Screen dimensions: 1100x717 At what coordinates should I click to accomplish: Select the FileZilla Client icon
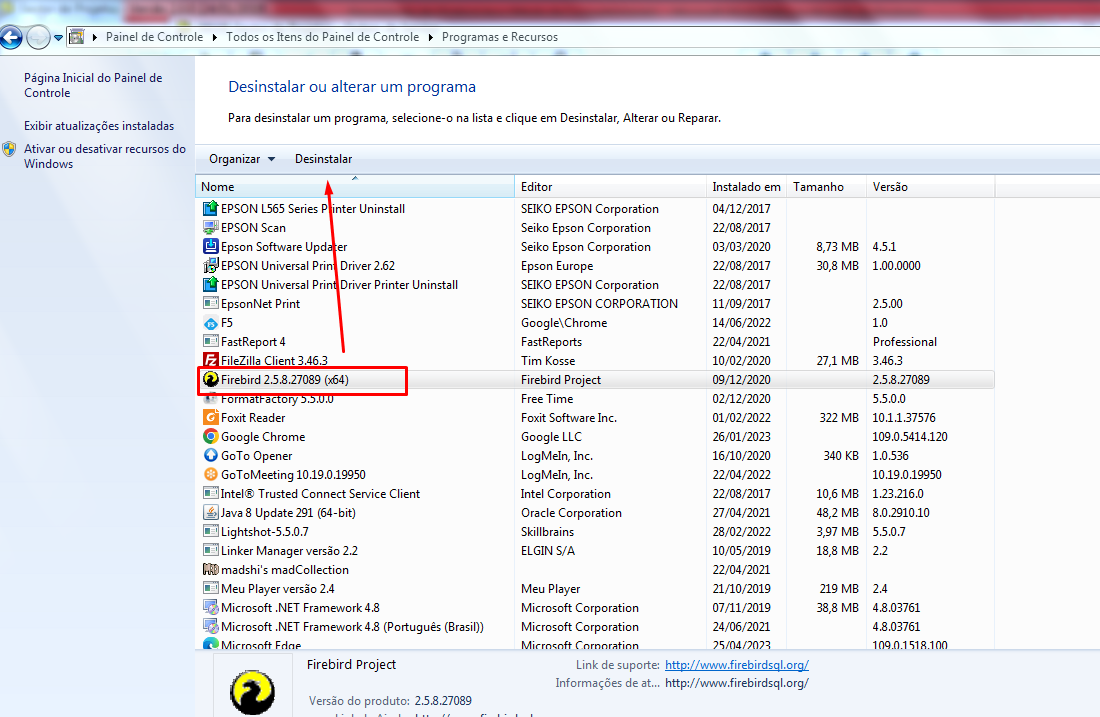point(210,360)
